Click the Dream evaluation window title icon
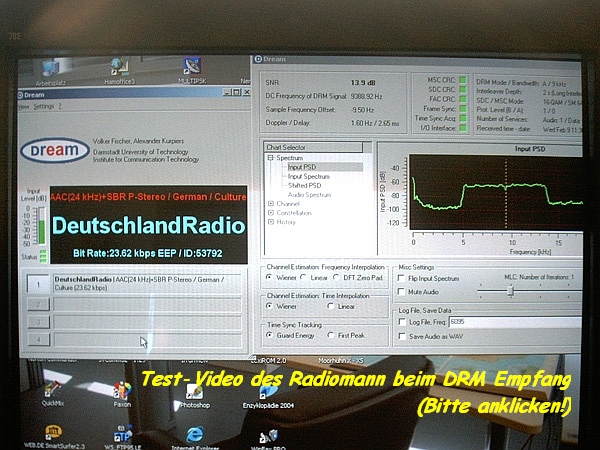The height and width of the screenshot is (450, 600). 258,59
